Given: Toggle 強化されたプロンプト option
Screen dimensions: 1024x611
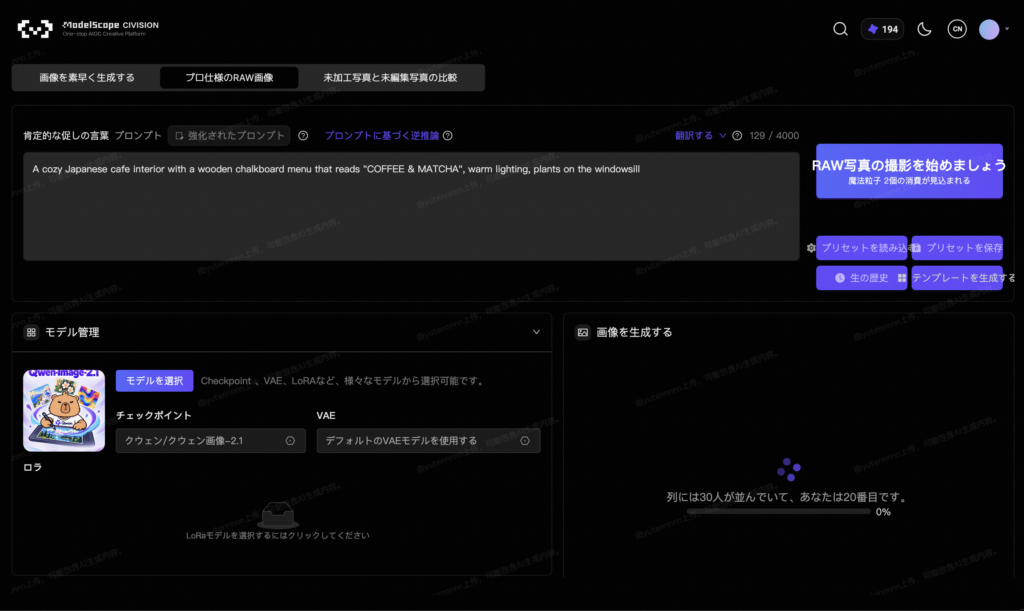Looking at the screenshot, I should [229, 136].
